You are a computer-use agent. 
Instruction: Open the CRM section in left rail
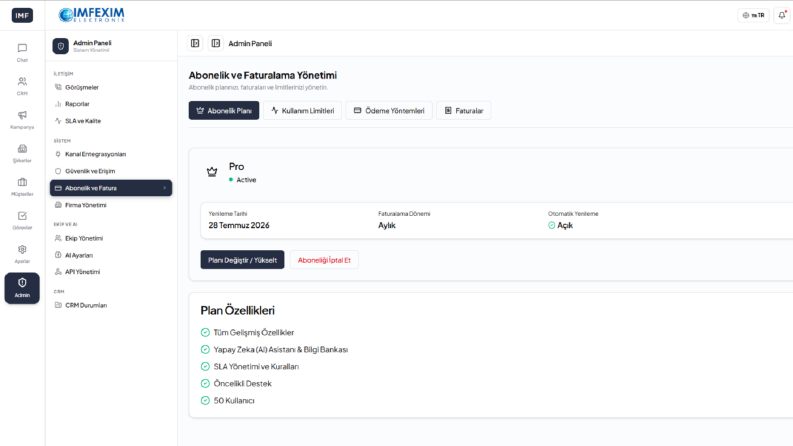point(22,86)
